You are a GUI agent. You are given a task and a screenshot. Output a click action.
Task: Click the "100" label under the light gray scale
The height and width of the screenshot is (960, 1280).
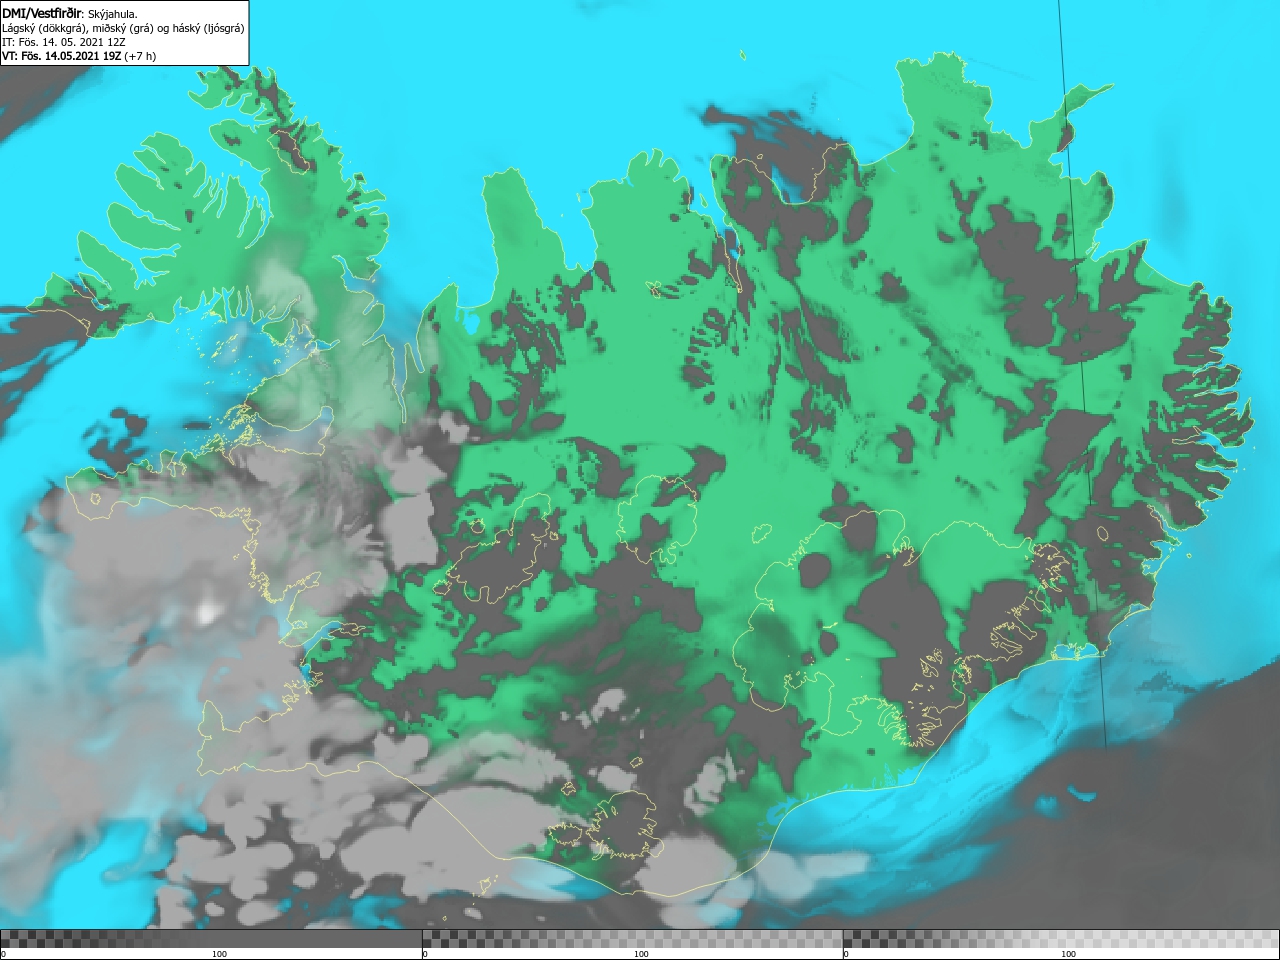coord(1068,954)
